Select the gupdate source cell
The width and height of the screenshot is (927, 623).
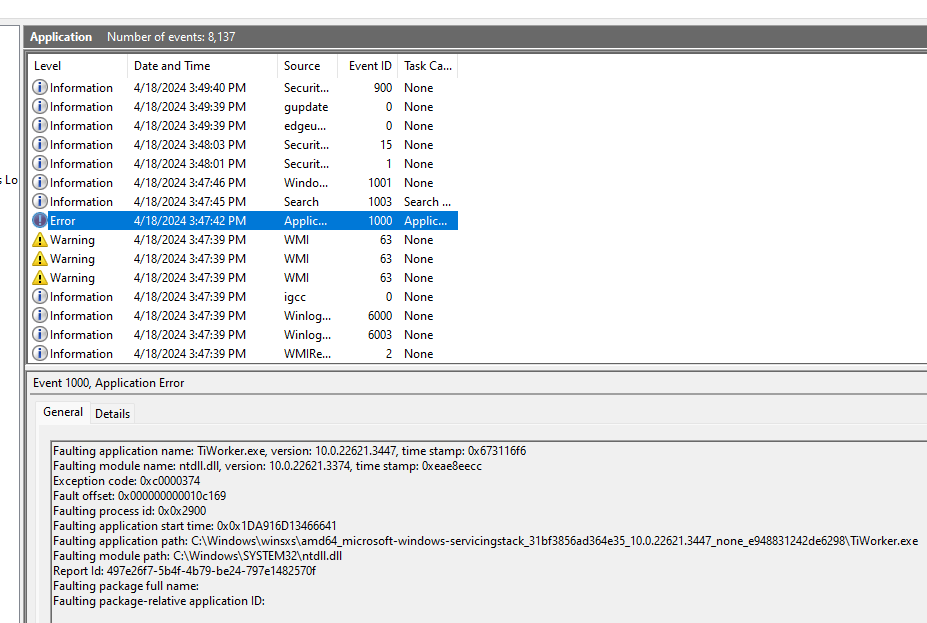click(x=306, y=107)
